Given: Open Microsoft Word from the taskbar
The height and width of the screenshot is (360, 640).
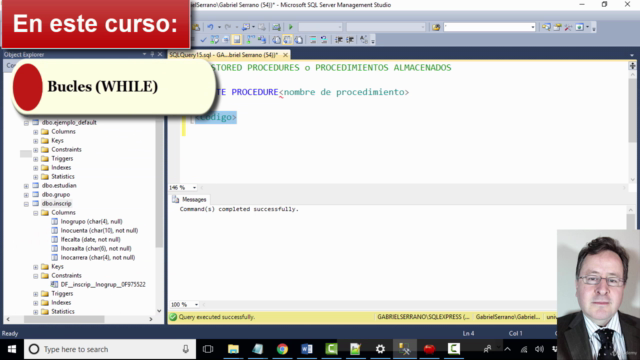Looking at the screenshot, I should click(307, 349).
